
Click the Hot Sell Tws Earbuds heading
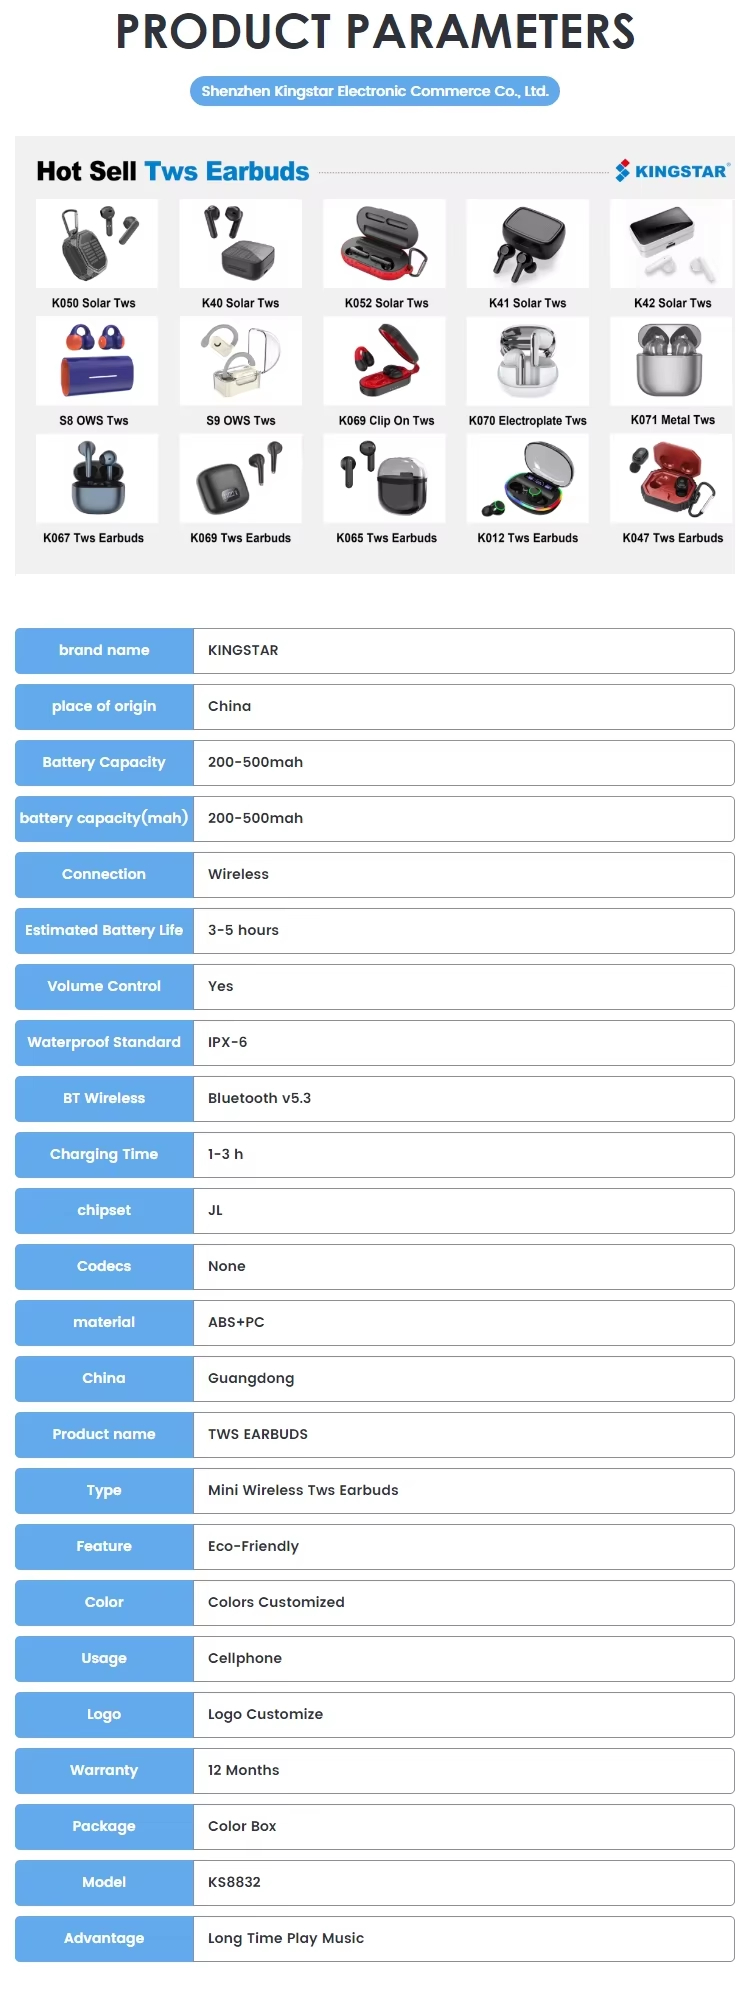pos(173,171)
